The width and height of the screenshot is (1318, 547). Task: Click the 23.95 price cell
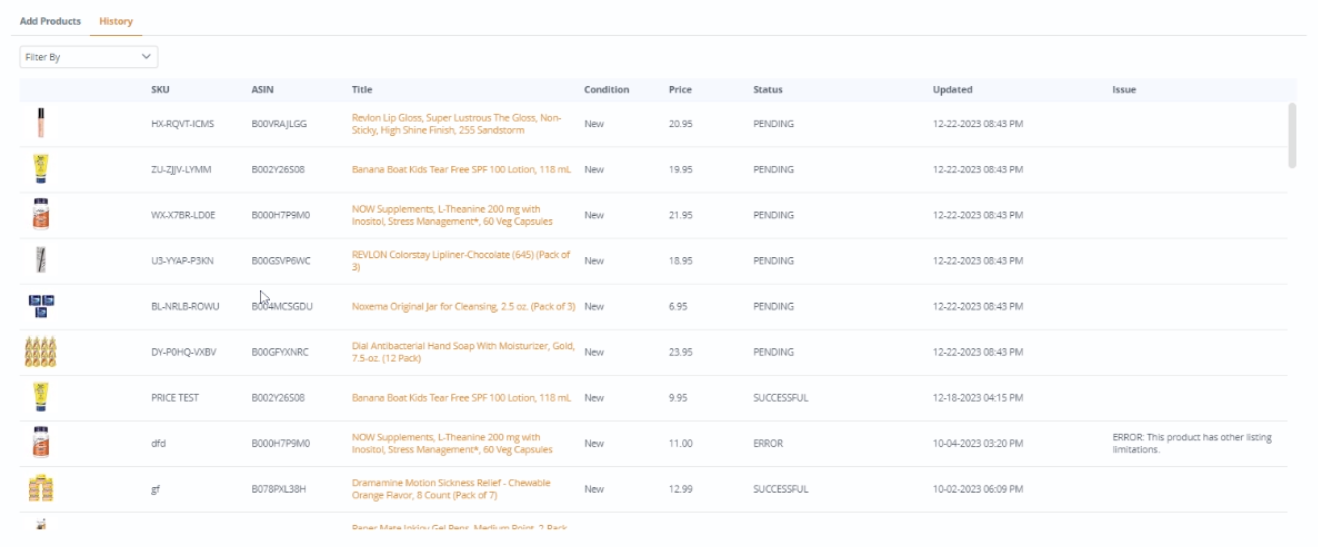681,352
